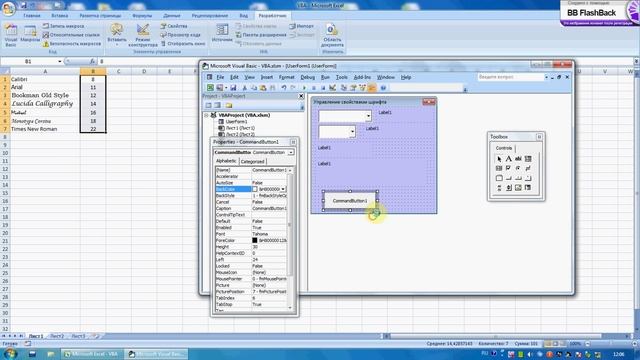The width and height of the screenshot is (640, 360).
Task: Toggle Относительные ссылки in the Excel ribbon
Action: pyautogui.click(x=71, y=35)
